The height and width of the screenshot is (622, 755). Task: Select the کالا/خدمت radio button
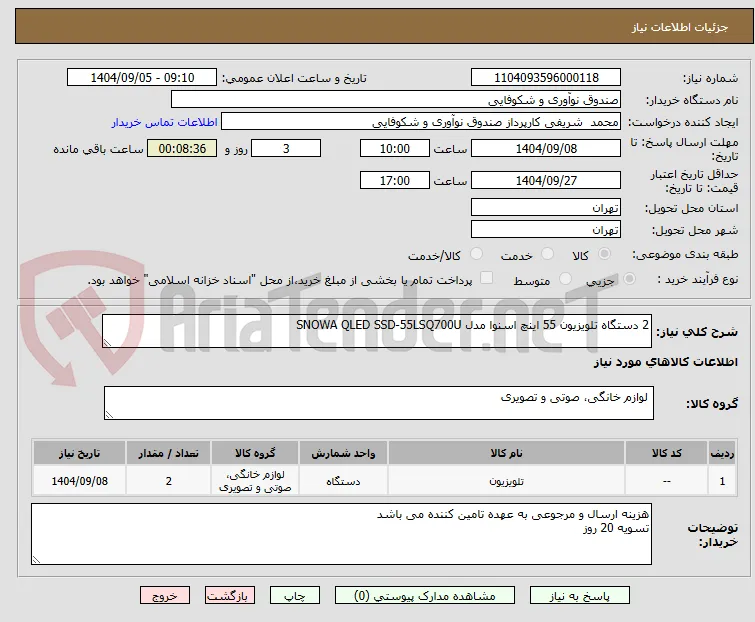(x=476, y=254)
